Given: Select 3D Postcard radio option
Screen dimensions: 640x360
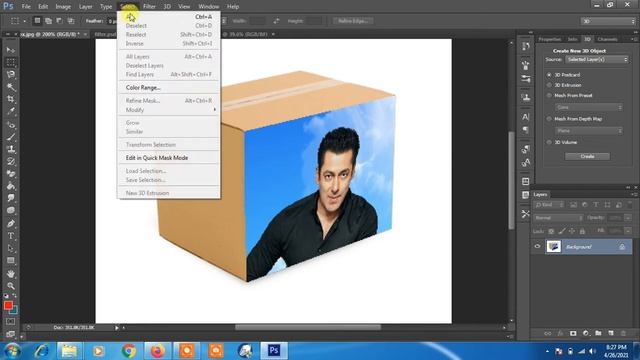Looking at the screenshot, I should tap(549, 75).
